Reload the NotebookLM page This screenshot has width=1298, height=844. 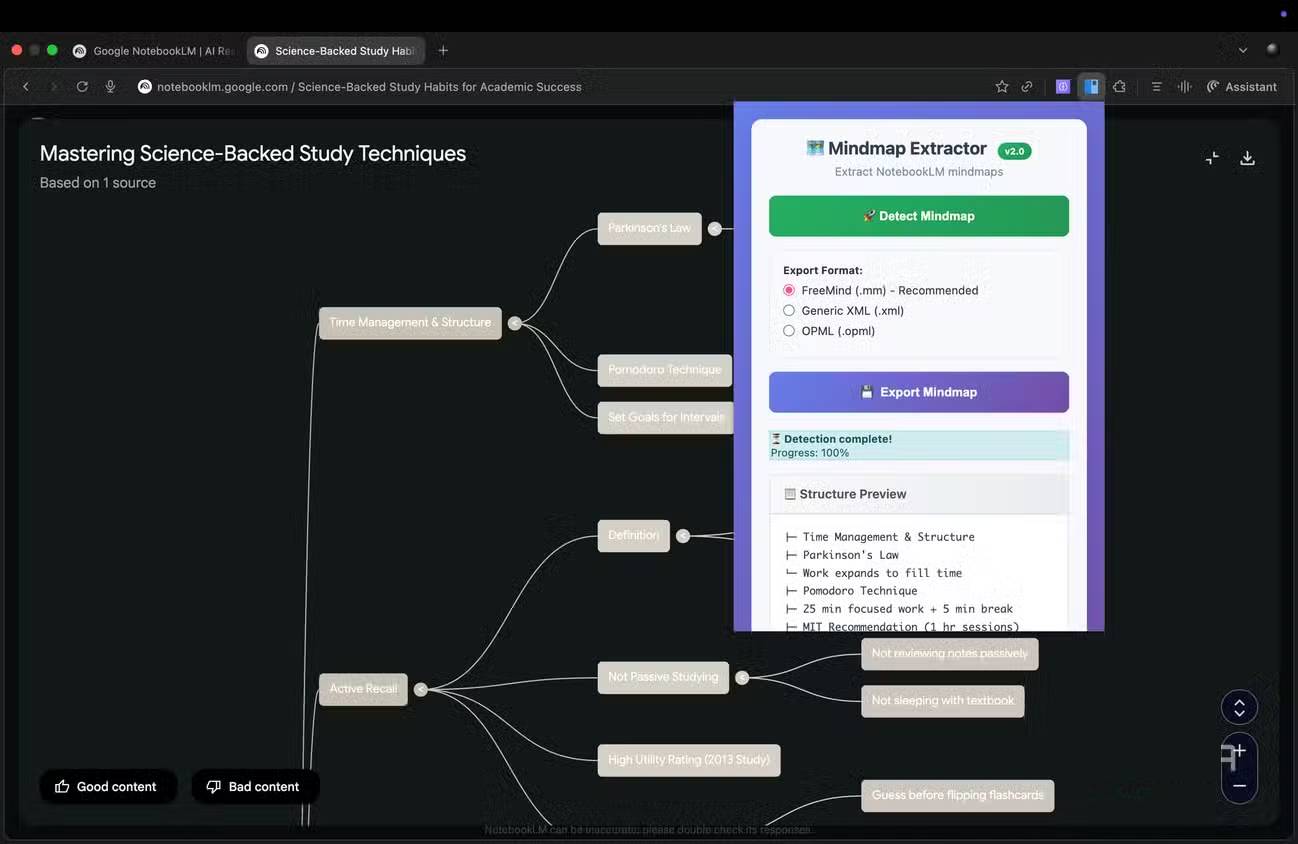pos(82,87)
